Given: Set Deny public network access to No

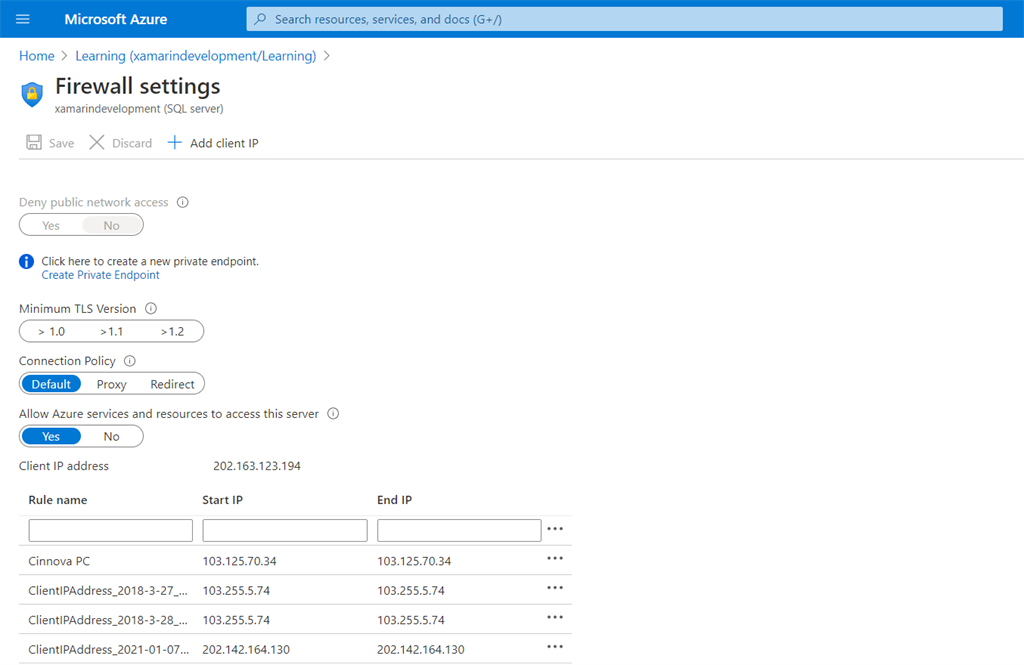Looking at the screenshot, I should (x=112, y=225).
